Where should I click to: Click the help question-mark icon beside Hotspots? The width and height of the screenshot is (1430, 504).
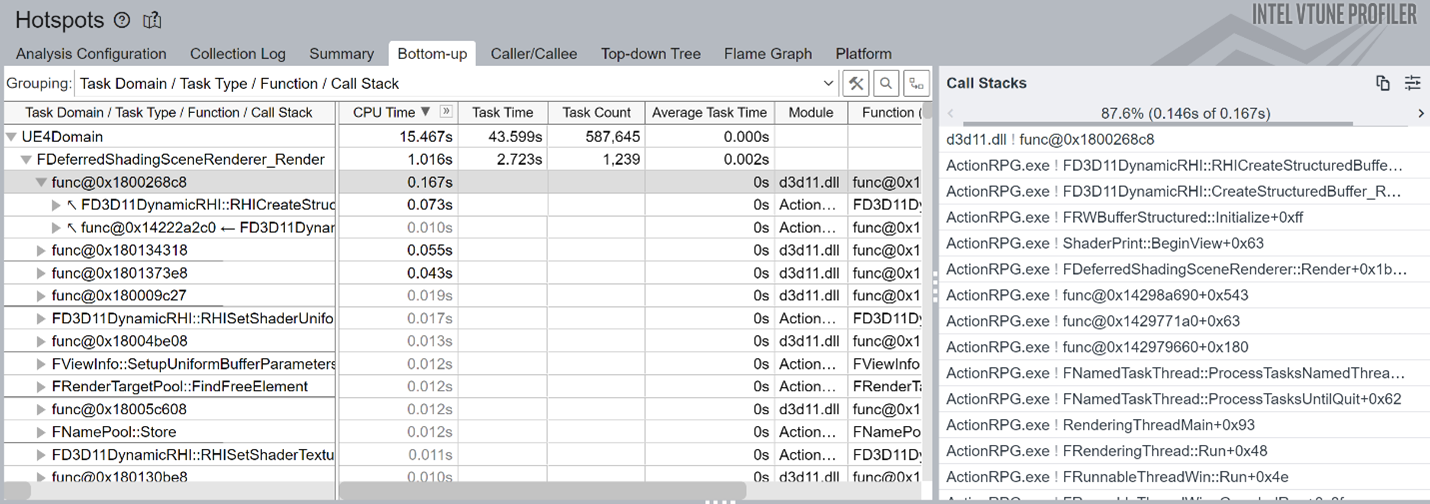click(x=122, y=20)
